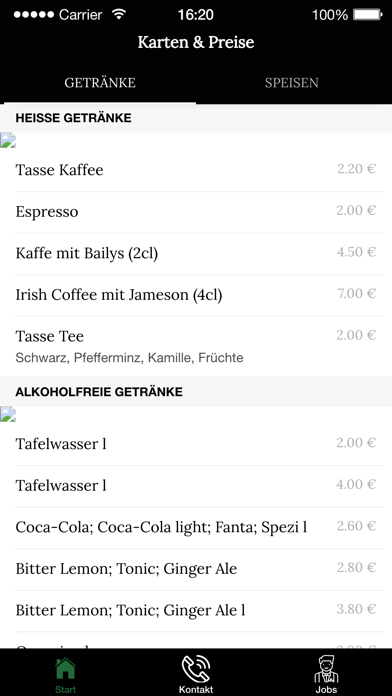392x696 pixels.
Task: Open Kontakt via phone icon
Action: point(196,670)
